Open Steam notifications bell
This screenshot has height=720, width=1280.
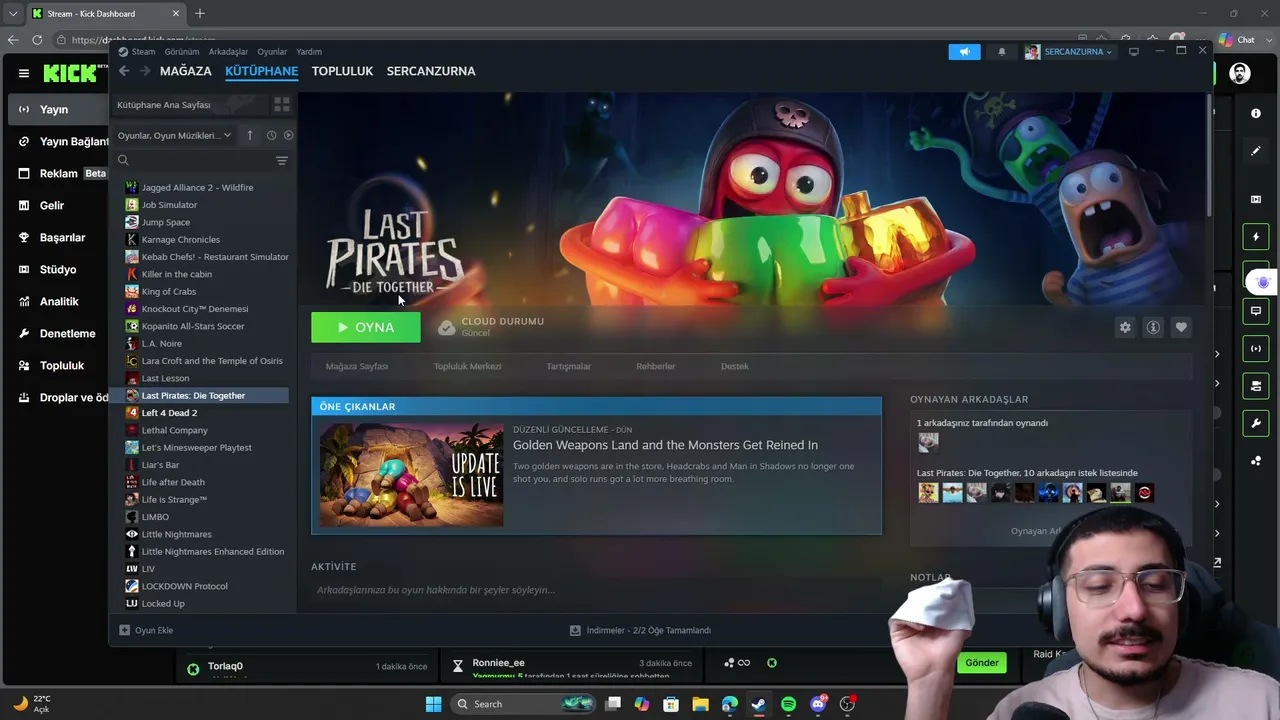[1001, 52]
